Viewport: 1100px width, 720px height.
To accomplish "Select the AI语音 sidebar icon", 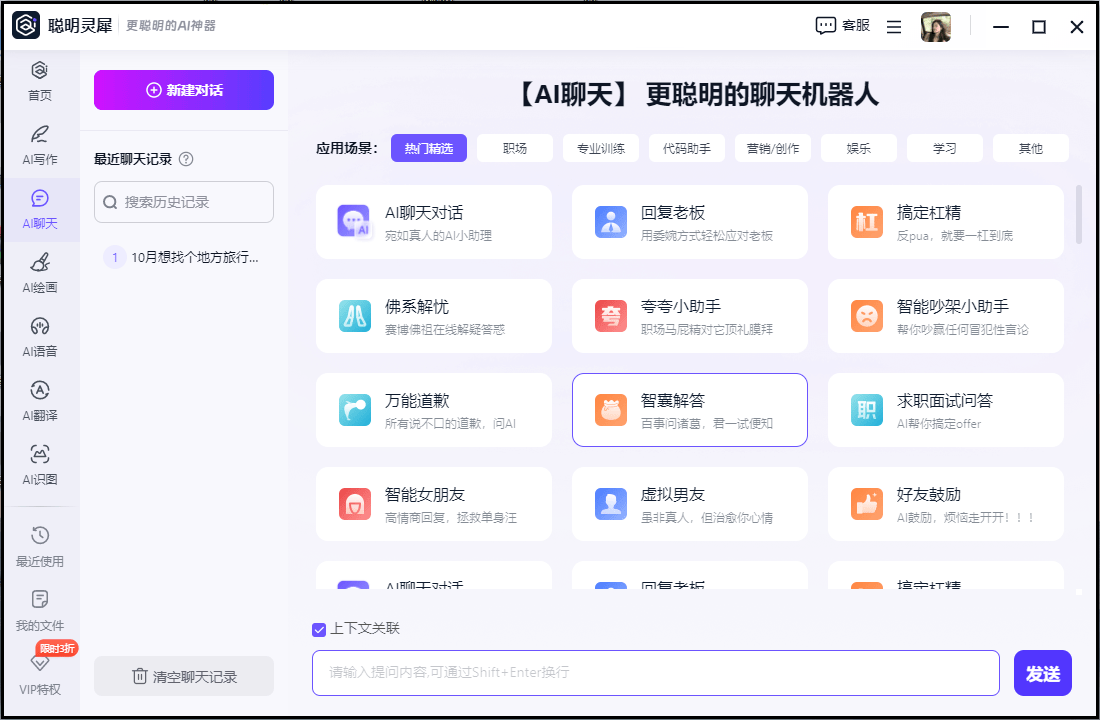I will coord(40,327).
